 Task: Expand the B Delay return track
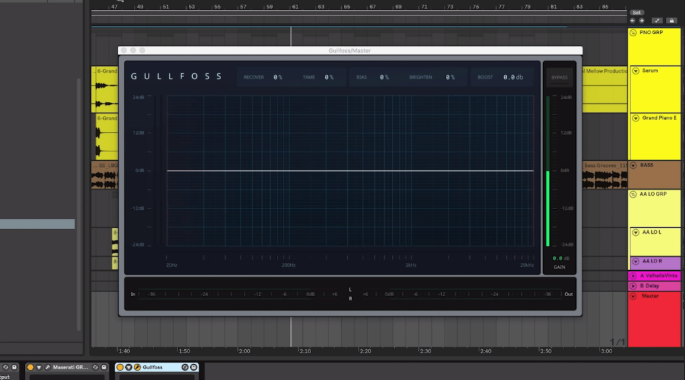[x=633, y=286]
